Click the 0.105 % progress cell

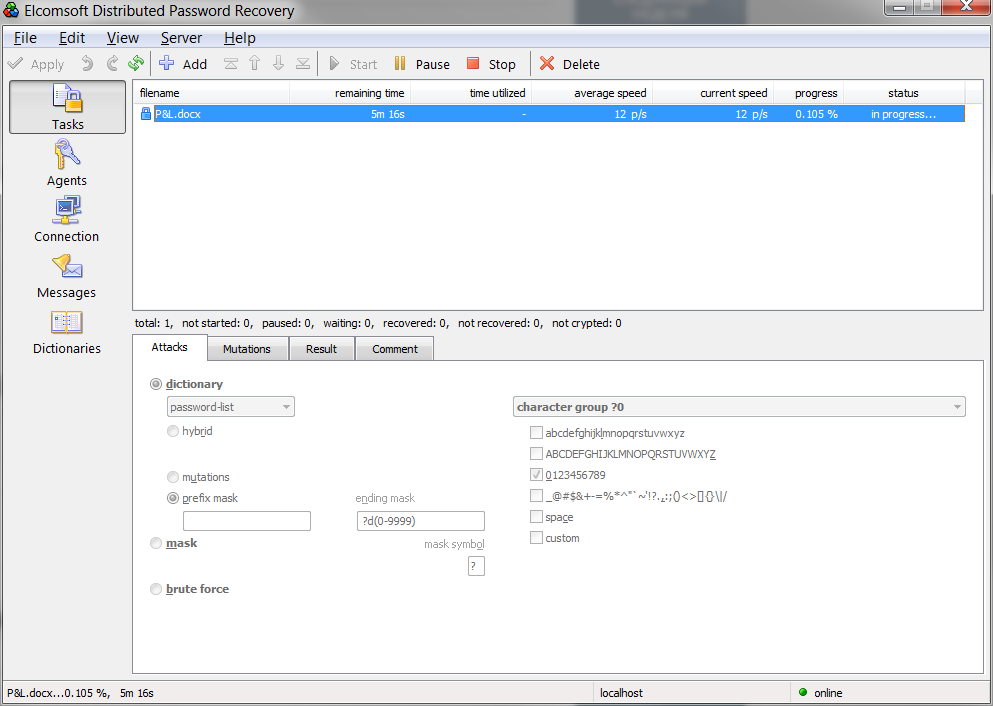point(816,114)
